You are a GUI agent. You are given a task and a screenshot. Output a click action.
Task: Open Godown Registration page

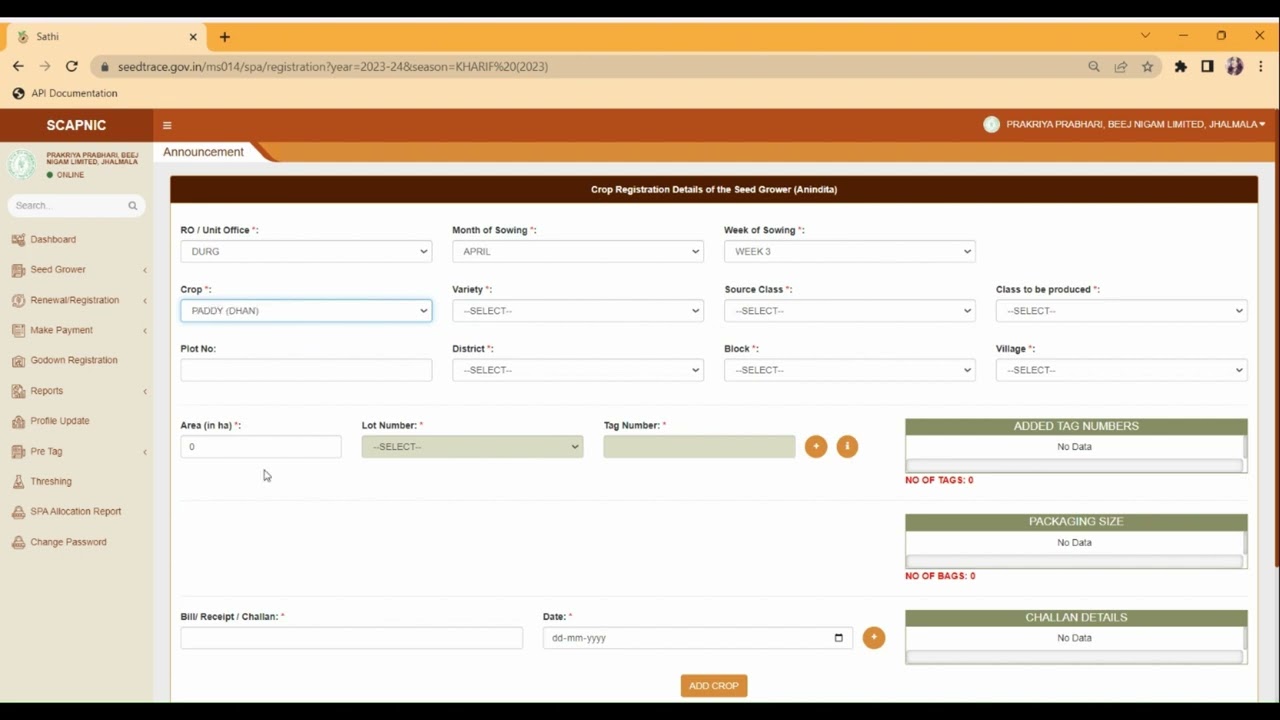pos(73,360)
